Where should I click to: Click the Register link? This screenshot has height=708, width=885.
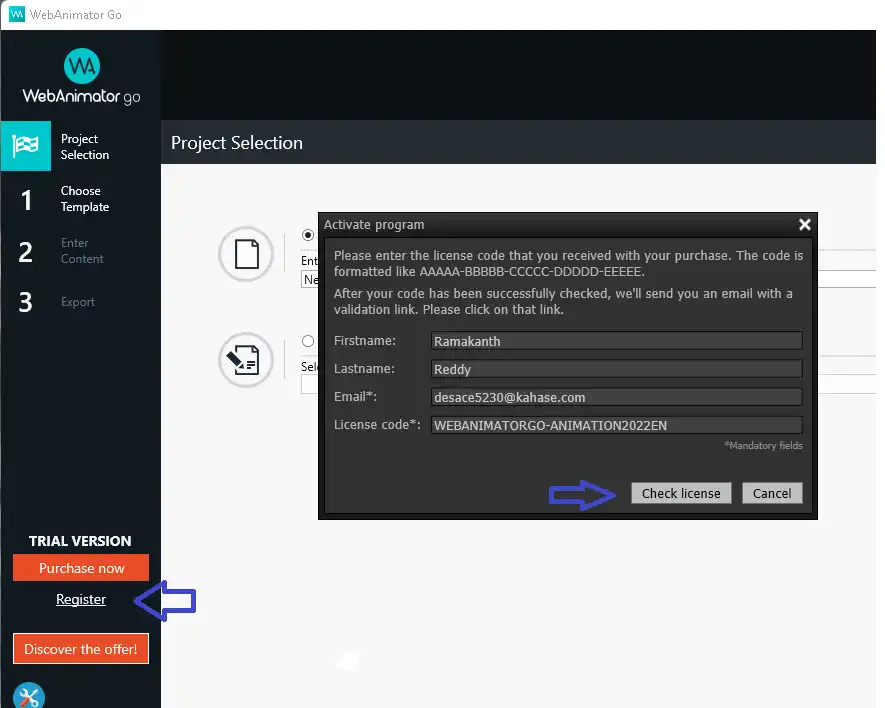point(81,599)
